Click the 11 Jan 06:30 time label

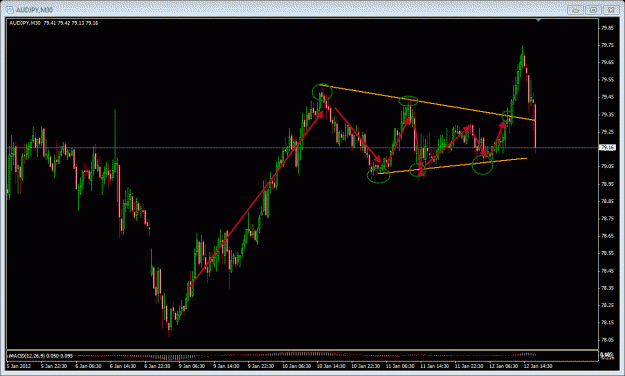[x=399, y=366]
